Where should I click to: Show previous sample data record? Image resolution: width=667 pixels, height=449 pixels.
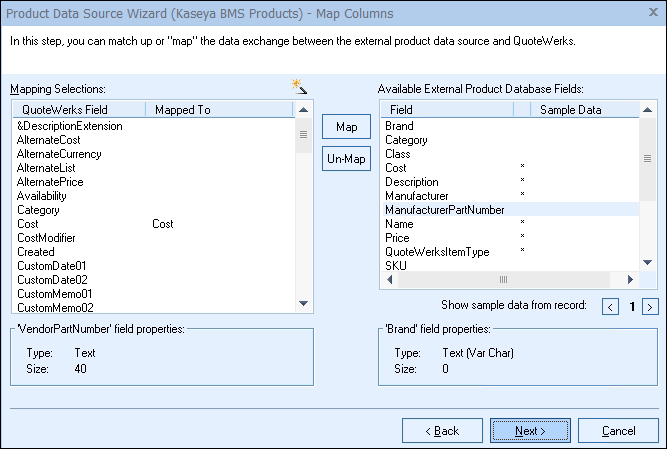610,306
